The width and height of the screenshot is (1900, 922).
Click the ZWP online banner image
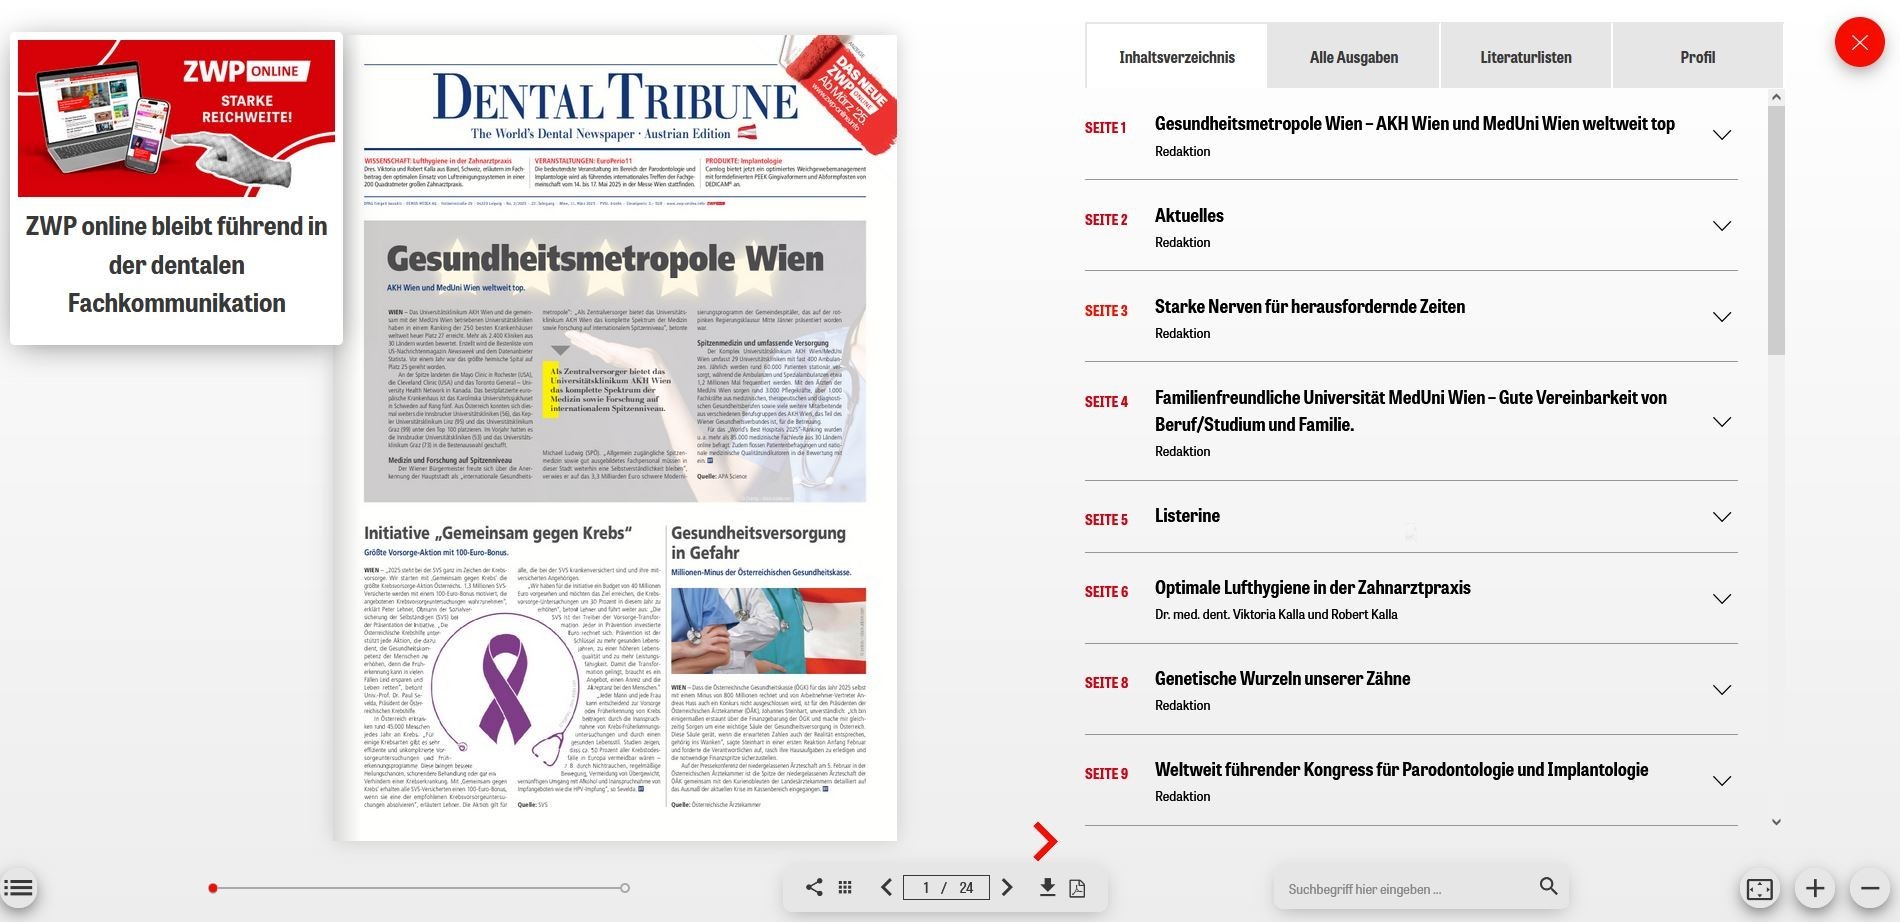point(177,118)
